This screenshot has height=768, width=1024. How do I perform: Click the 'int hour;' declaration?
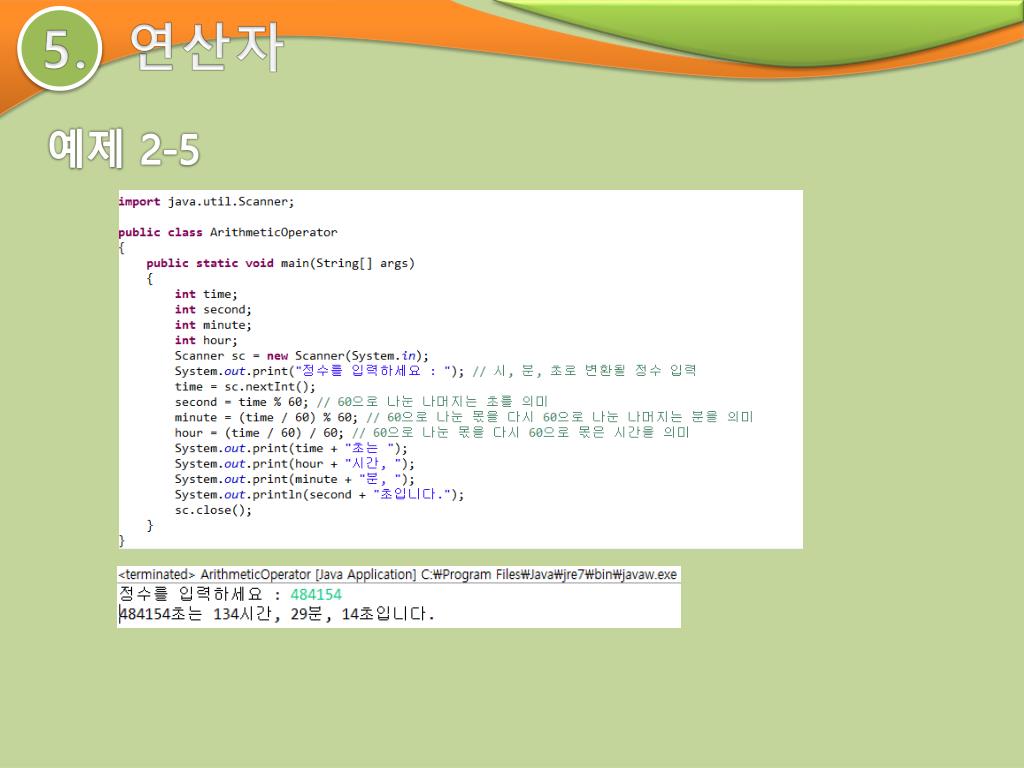tap(206, 340)
